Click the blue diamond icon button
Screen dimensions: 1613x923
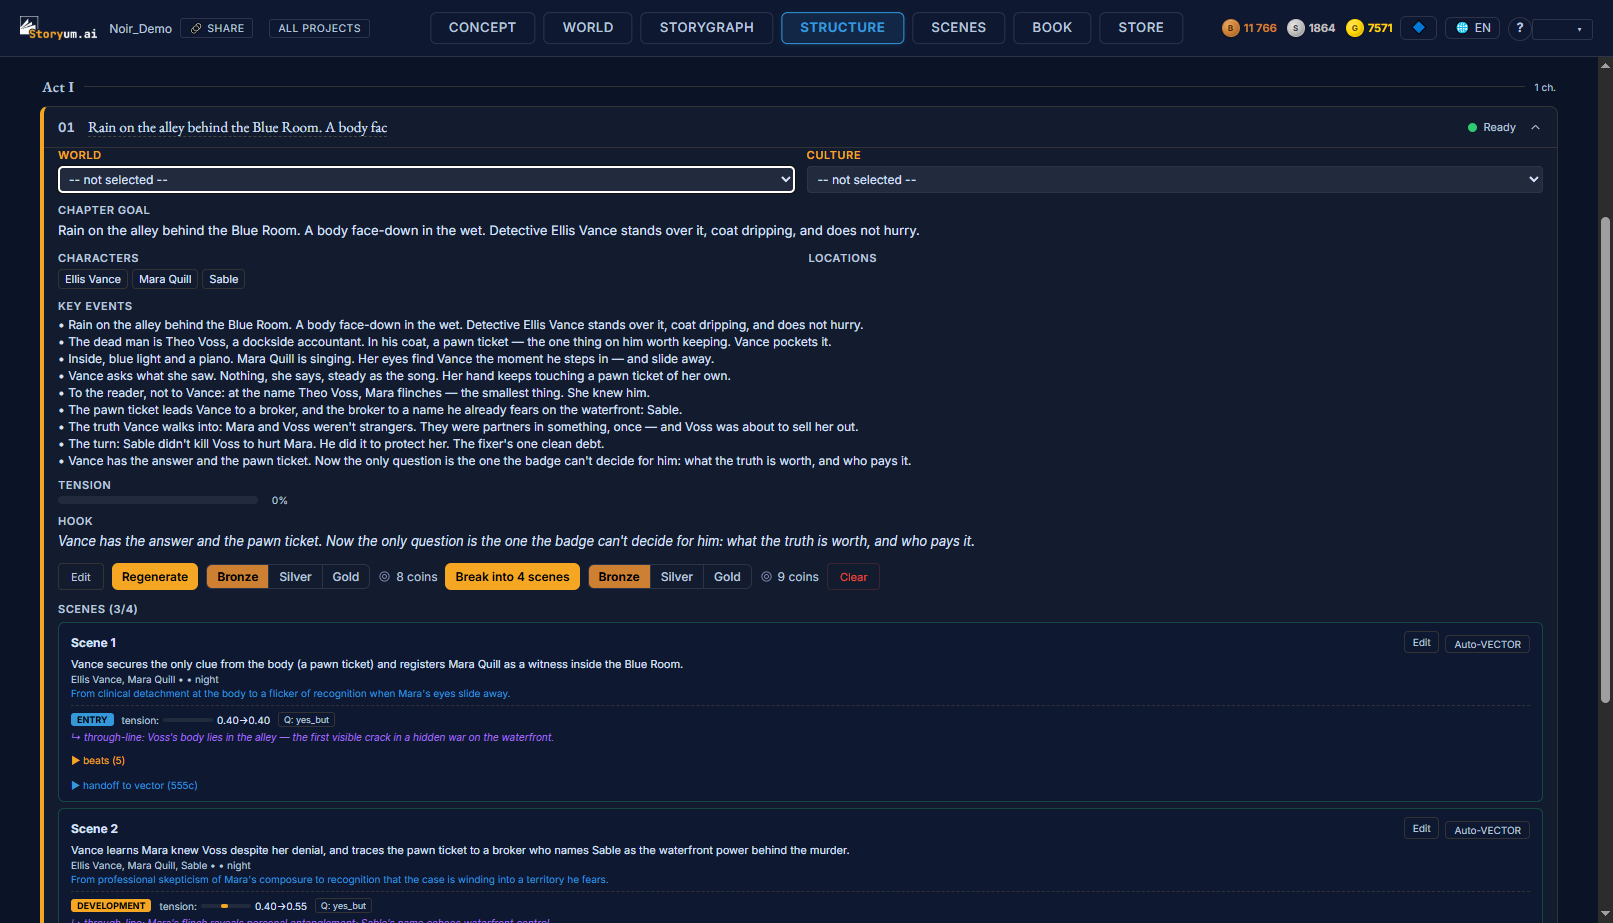(x=1418, y=28)
